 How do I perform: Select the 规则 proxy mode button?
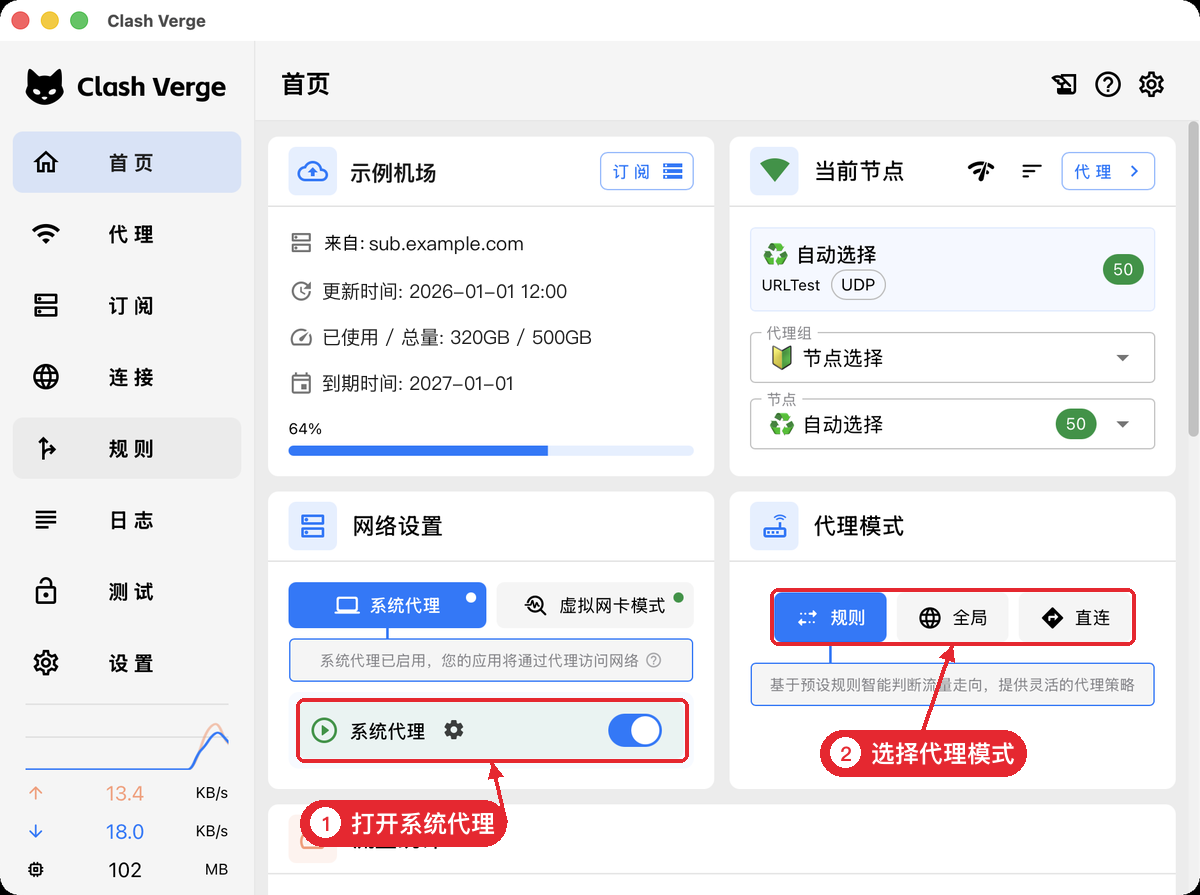[x=831, y=618]
